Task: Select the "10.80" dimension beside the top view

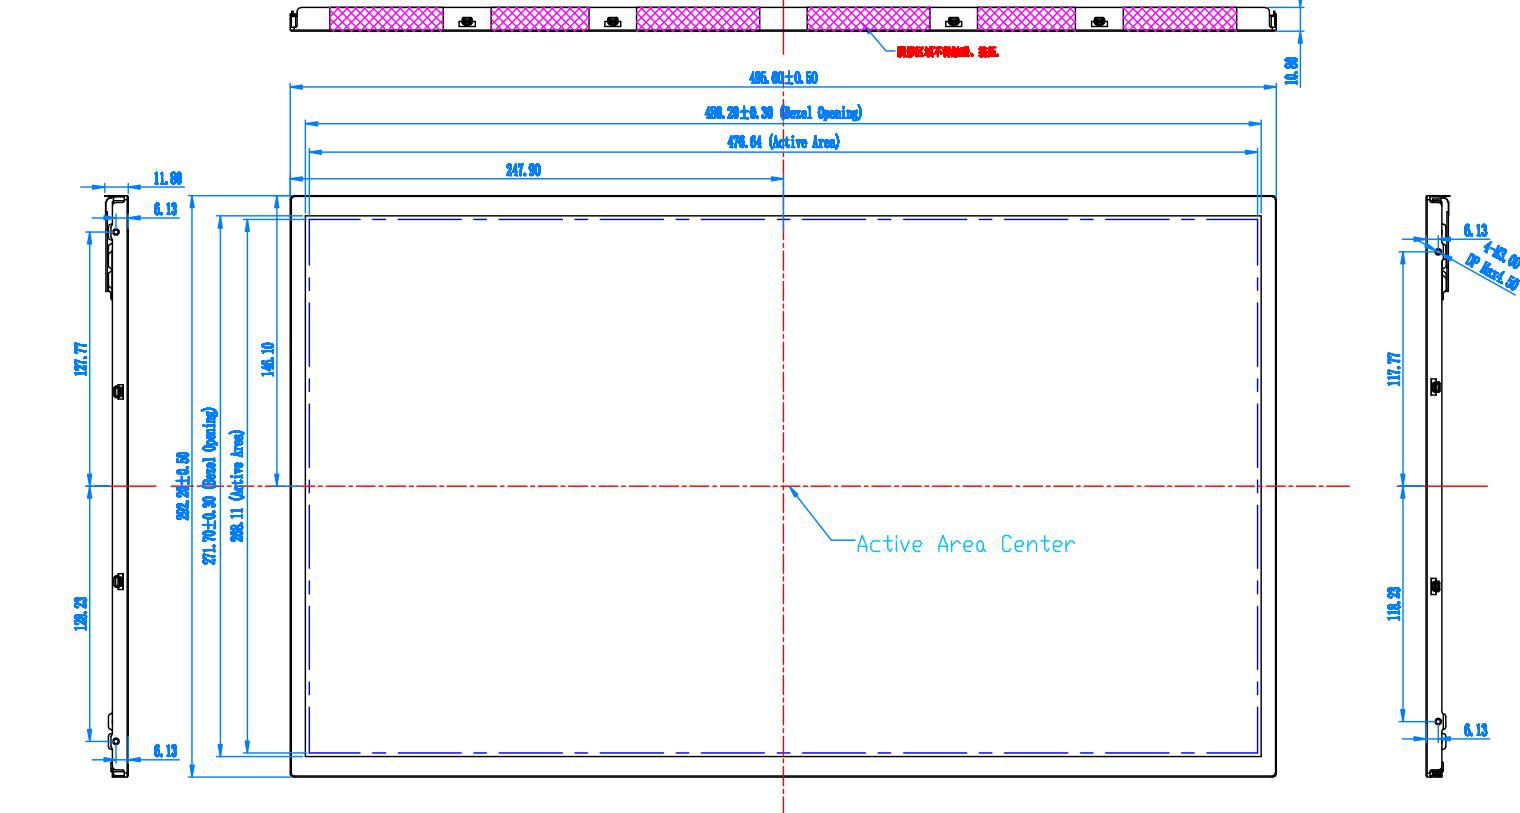Action: click(x=1291, y=71)
